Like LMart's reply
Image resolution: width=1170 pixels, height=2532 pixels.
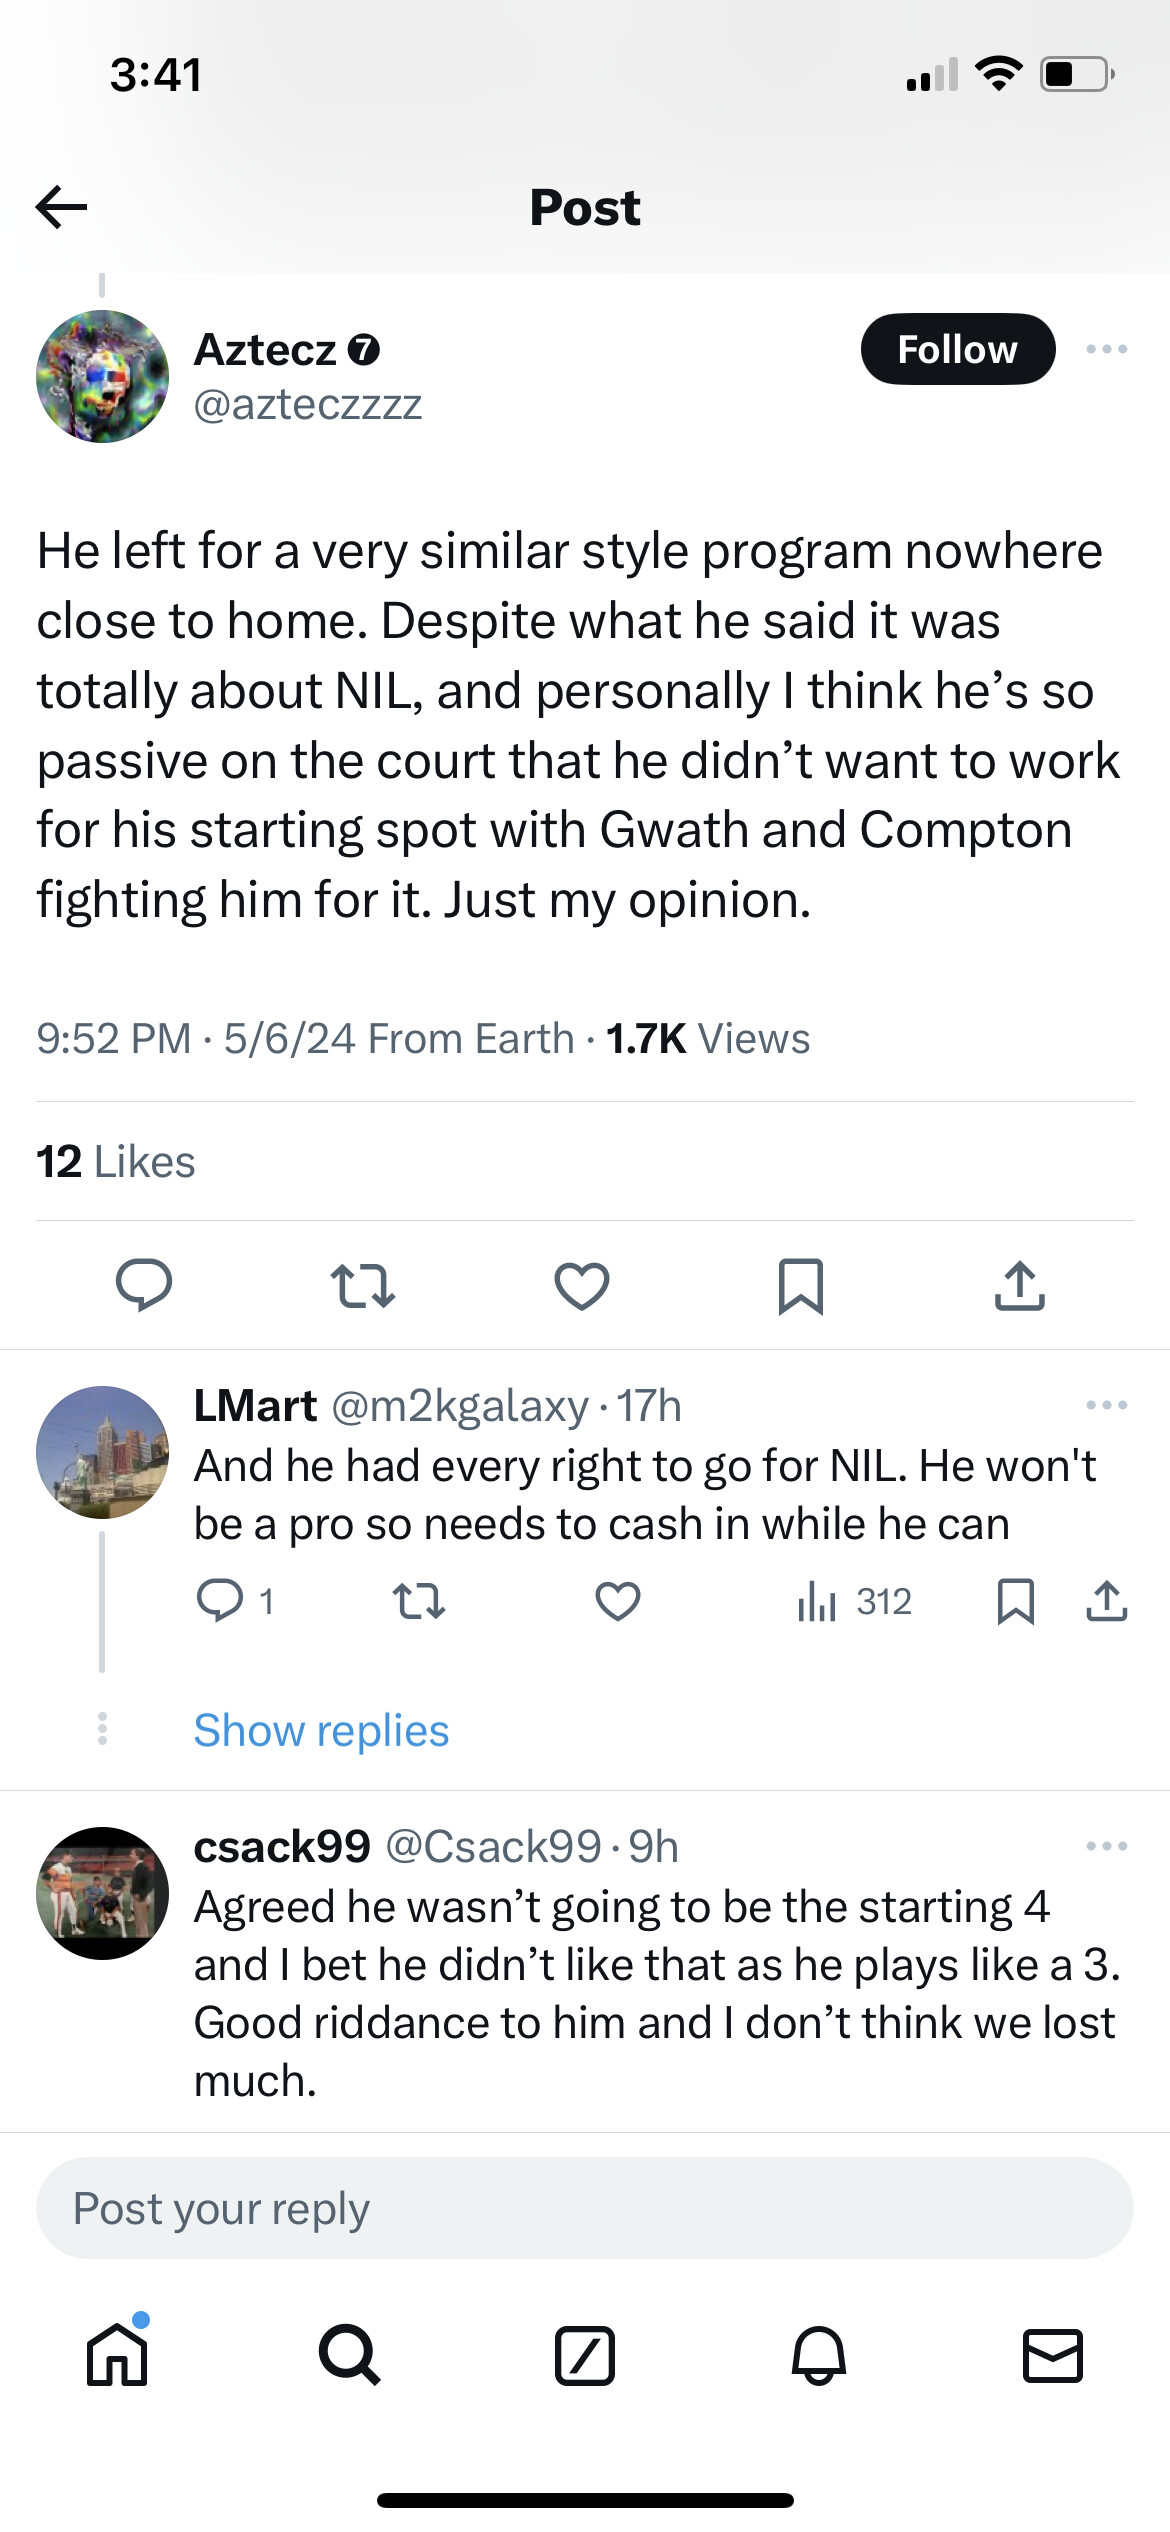coord(618,1601)
